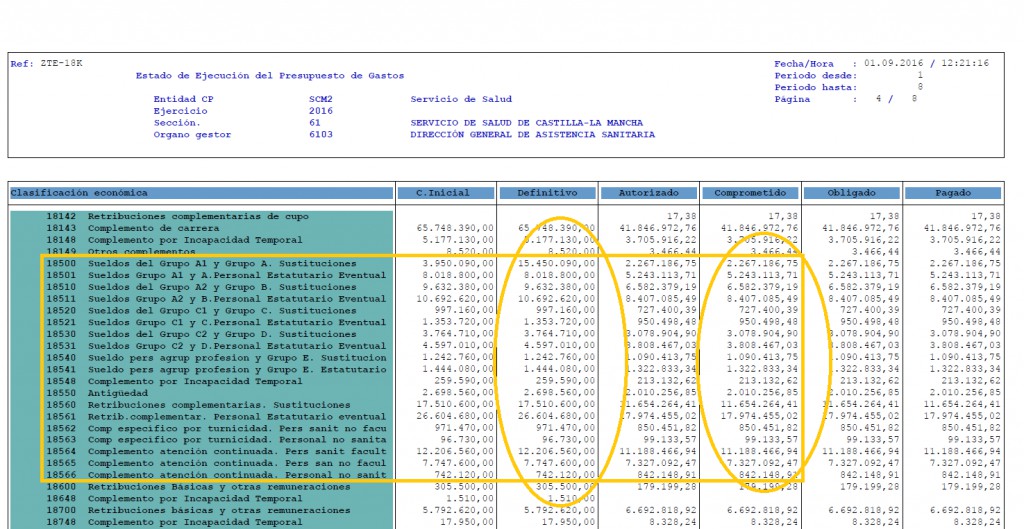This screenshot has height=529, width=1024.
Task: Select row "18550 Antigüedad"
Action: 507,393
